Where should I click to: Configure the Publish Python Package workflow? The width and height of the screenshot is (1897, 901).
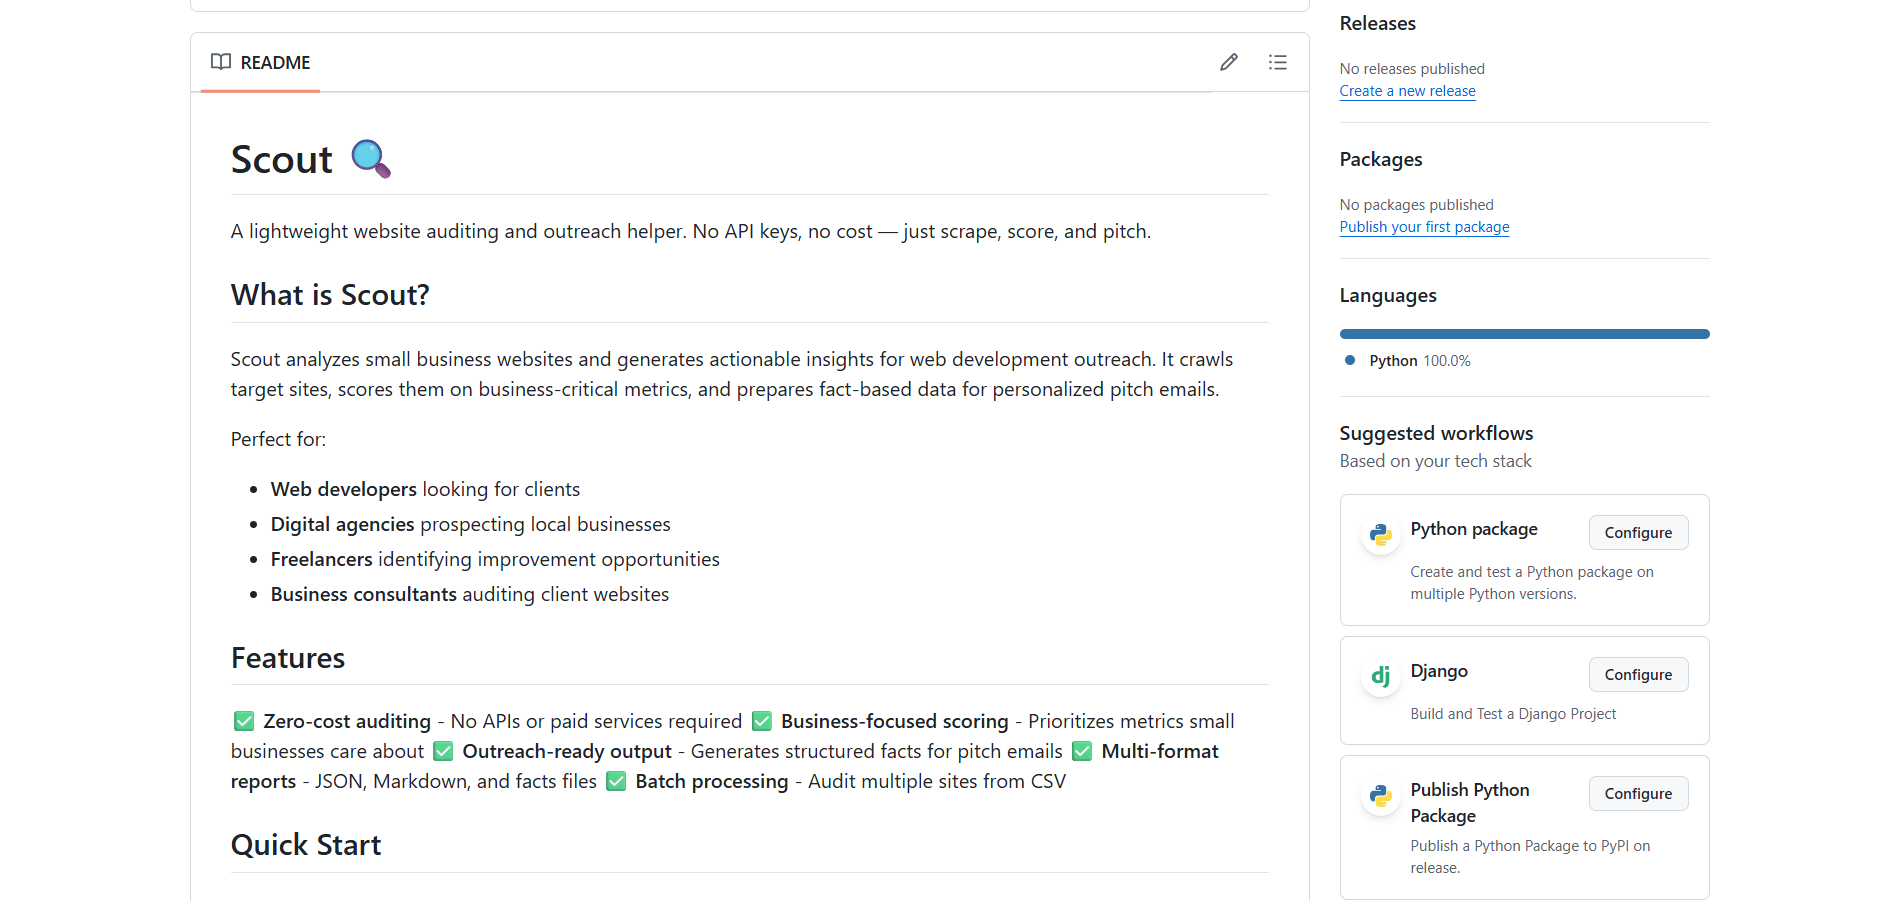pos(1638,794)
